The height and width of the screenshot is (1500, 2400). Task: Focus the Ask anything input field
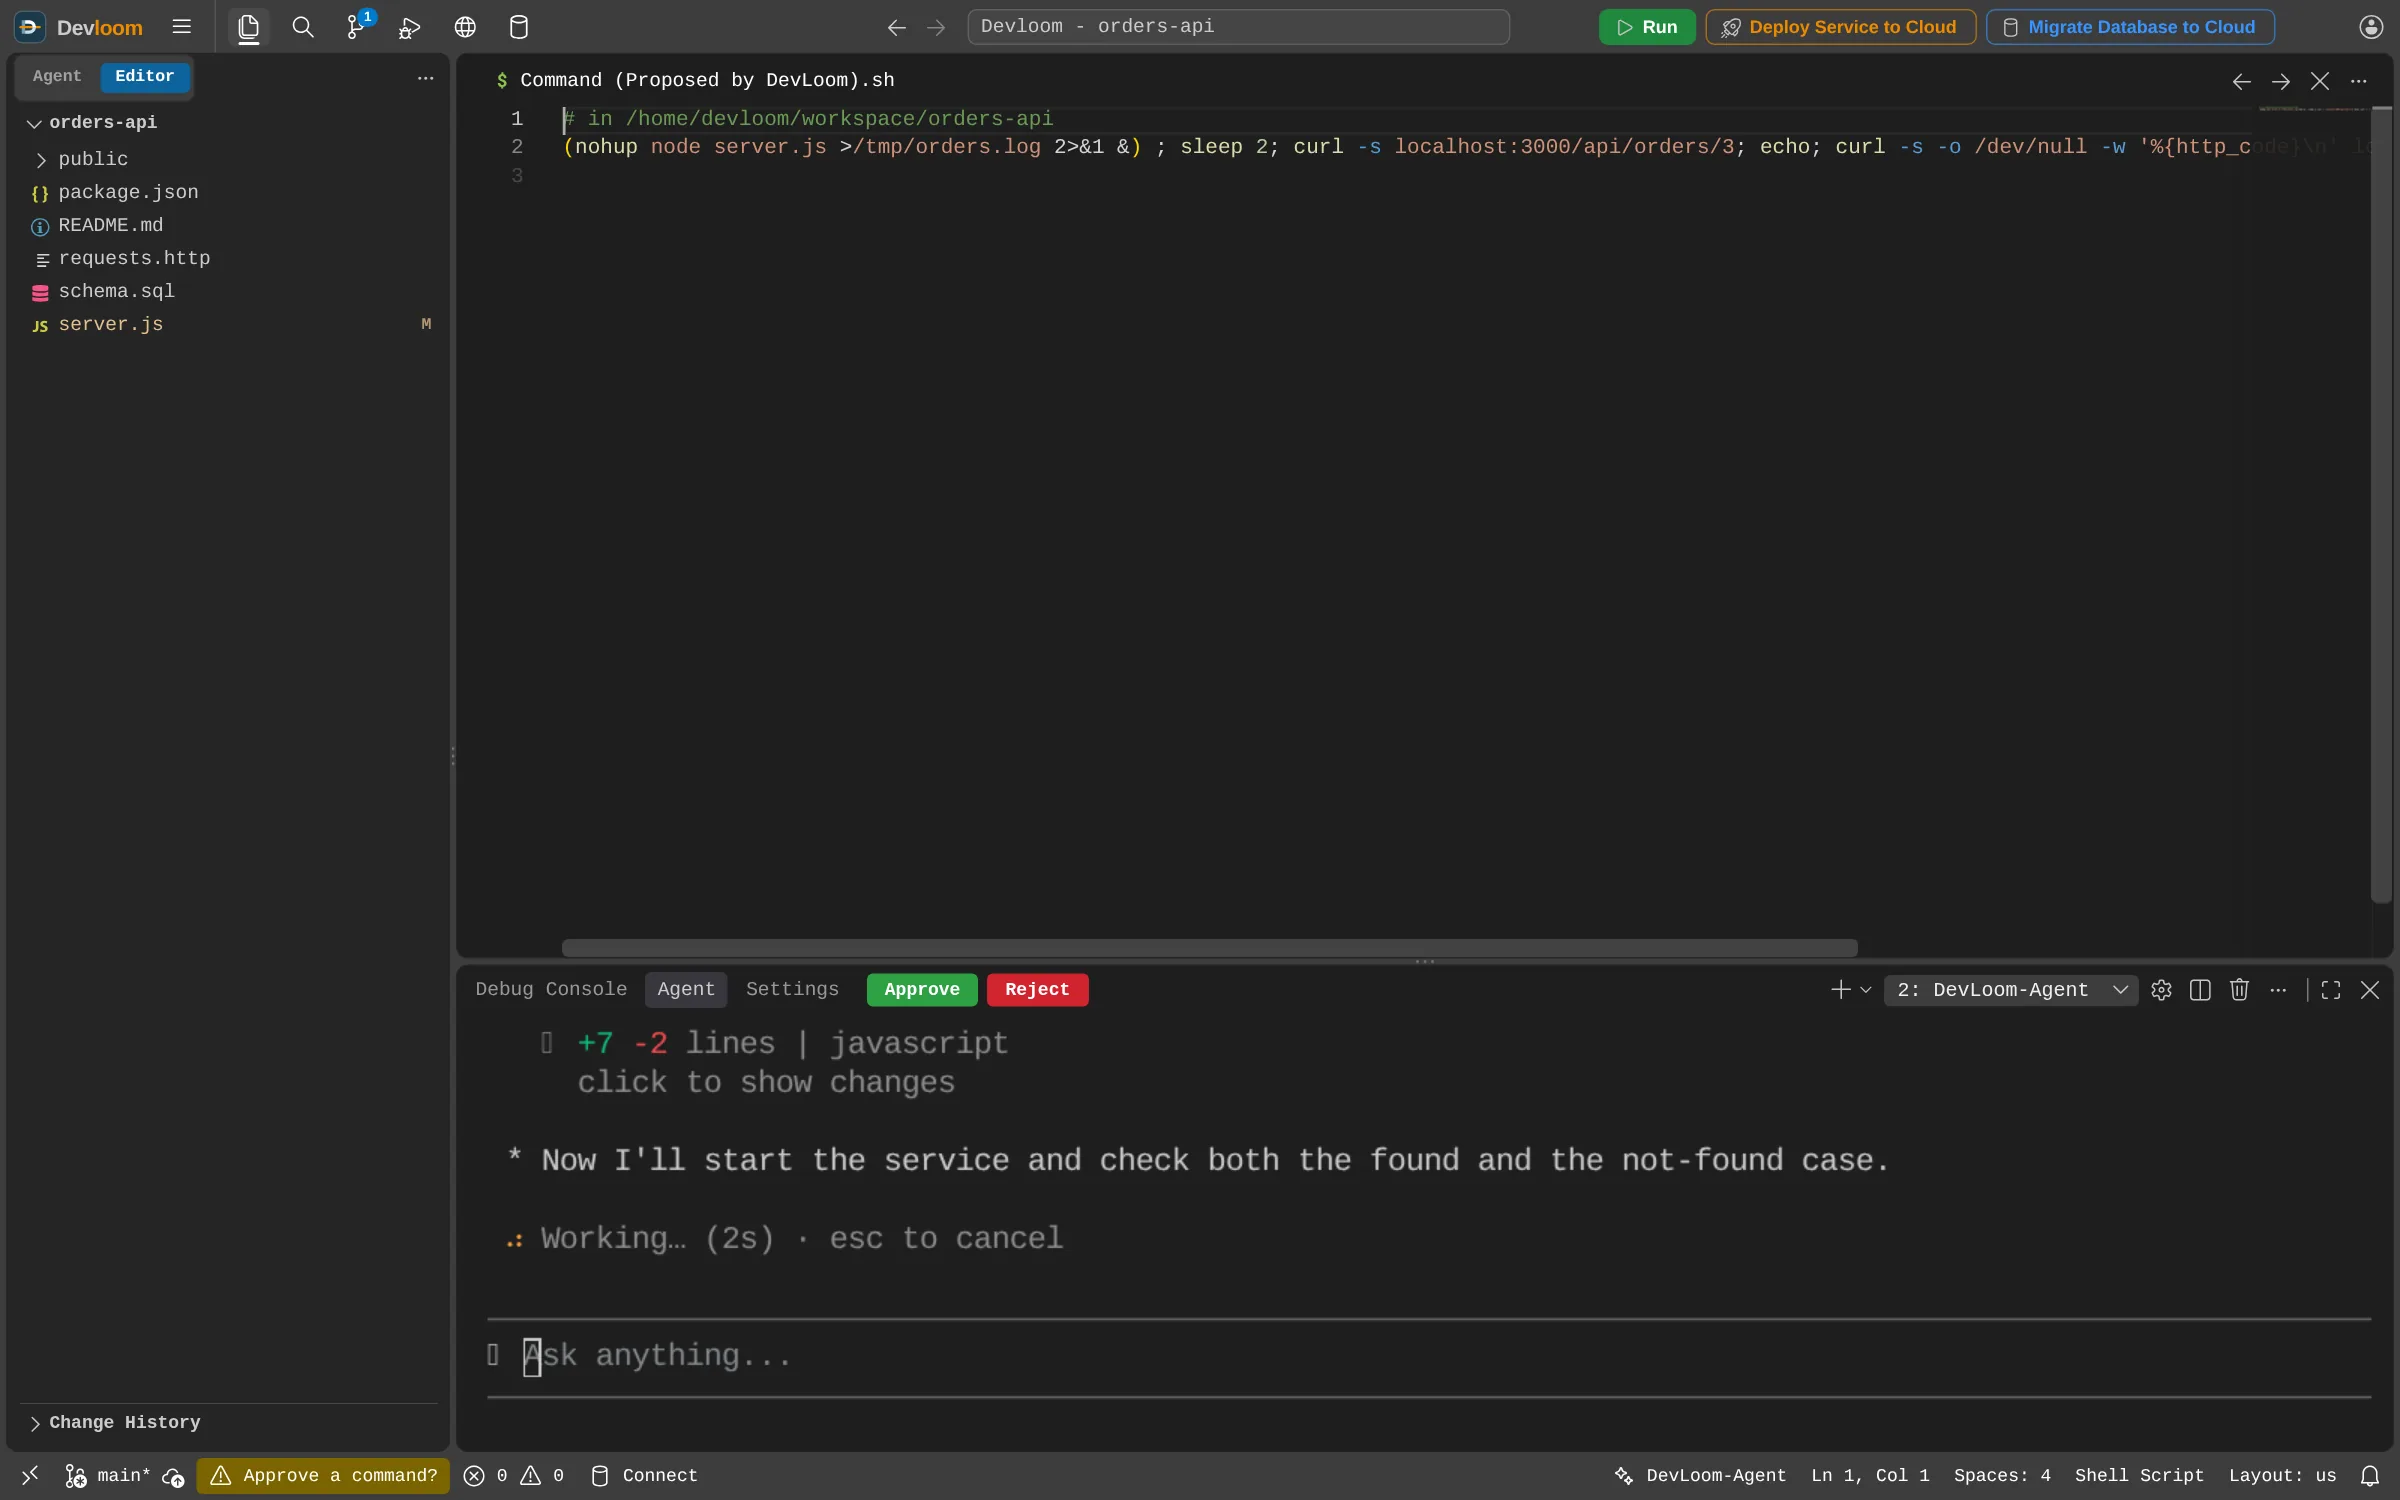coord(1430,1357)
